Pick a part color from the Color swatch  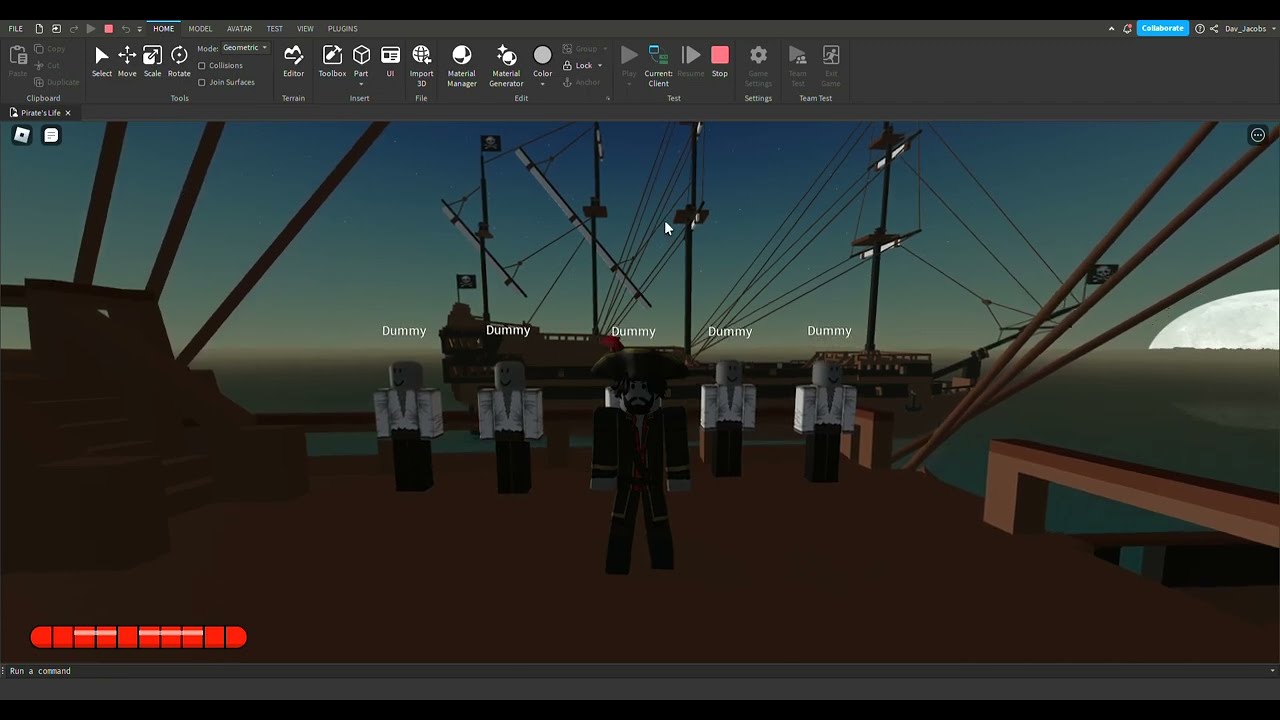tap(542, 56)
